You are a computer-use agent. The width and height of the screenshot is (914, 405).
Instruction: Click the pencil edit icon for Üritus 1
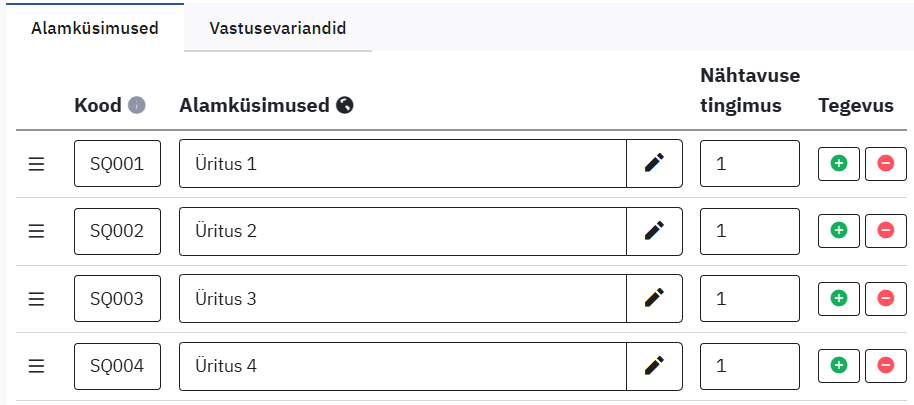[x=654, y=163]
